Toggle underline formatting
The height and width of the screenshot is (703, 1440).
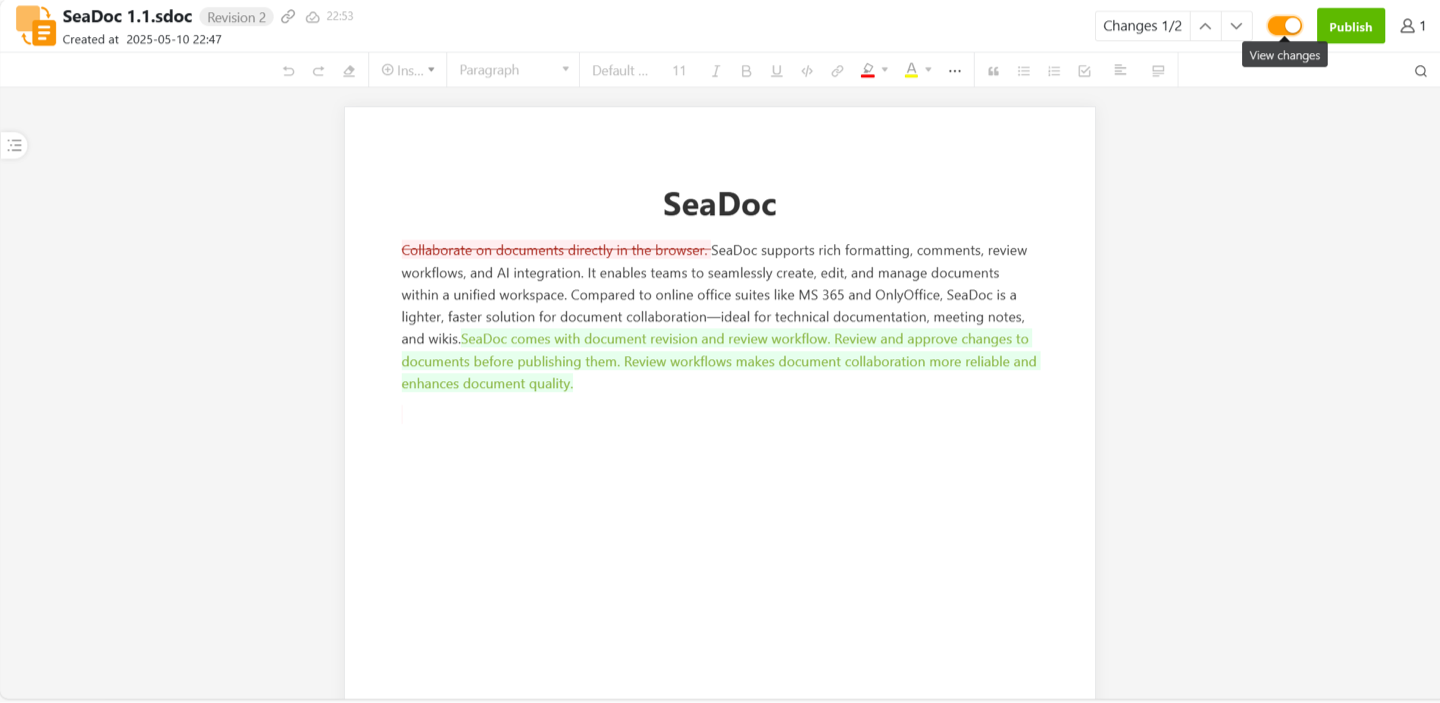click(776, 71)
